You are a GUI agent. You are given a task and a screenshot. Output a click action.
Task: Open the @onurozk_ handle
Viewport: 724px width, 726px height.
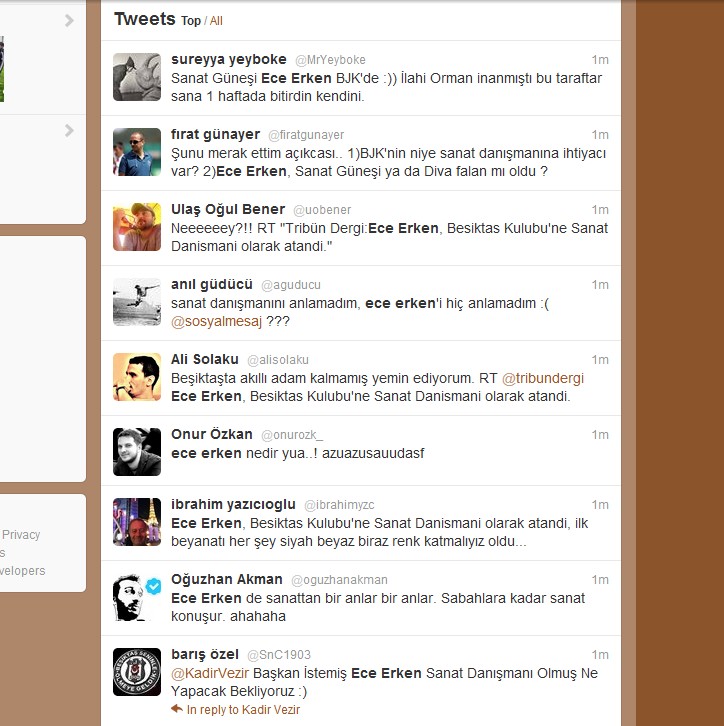pyautogui.click(x=292, y=435)
